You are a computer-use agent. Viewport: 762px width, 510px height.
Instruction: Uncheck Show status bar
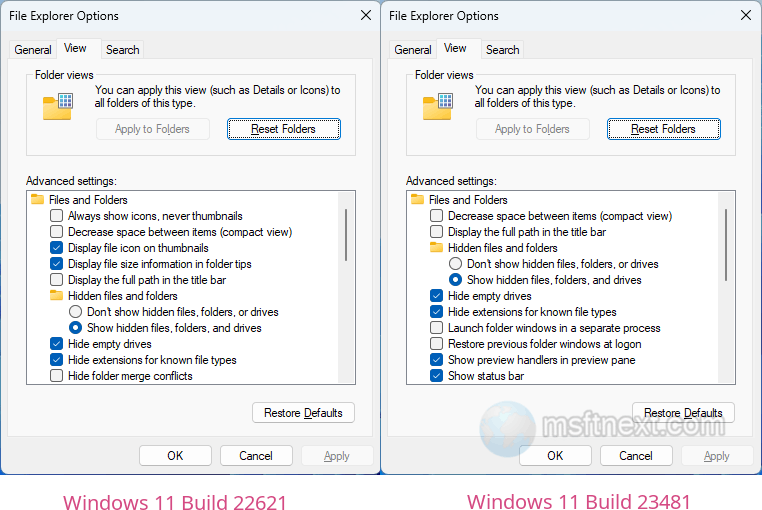pyautogui.click(x=436, y=376)
